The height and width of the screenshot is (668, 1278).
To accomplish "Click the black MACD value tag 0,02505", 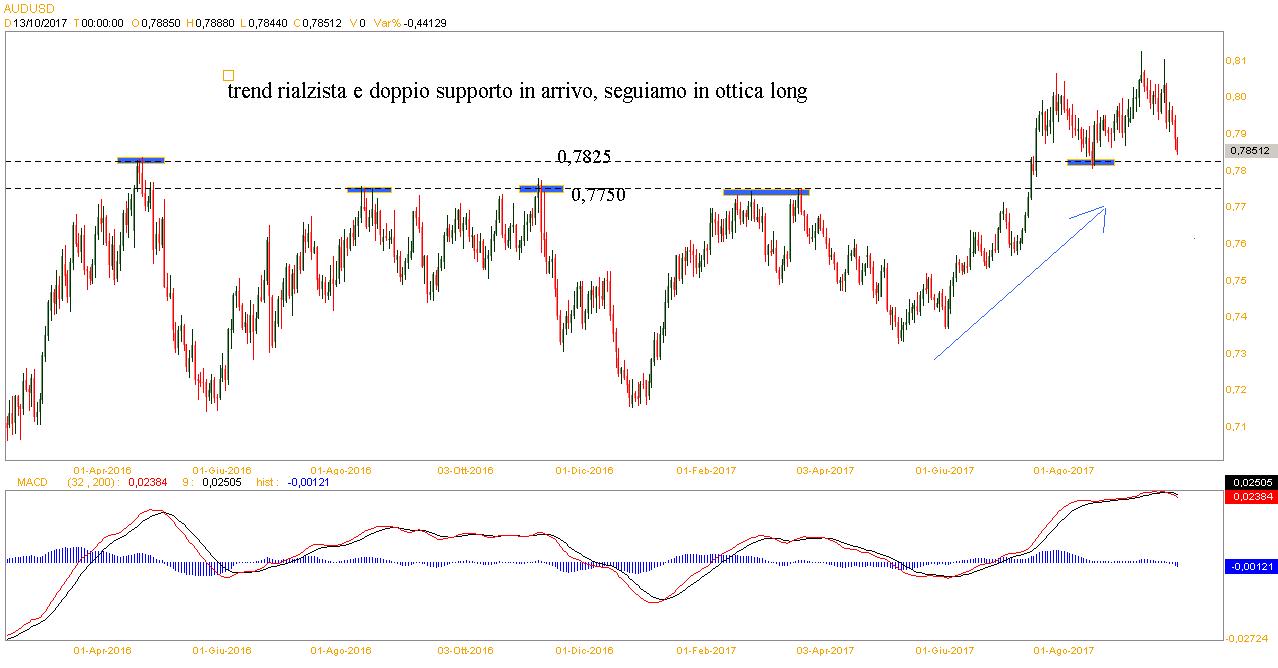I will click(x=1250, y=482).
